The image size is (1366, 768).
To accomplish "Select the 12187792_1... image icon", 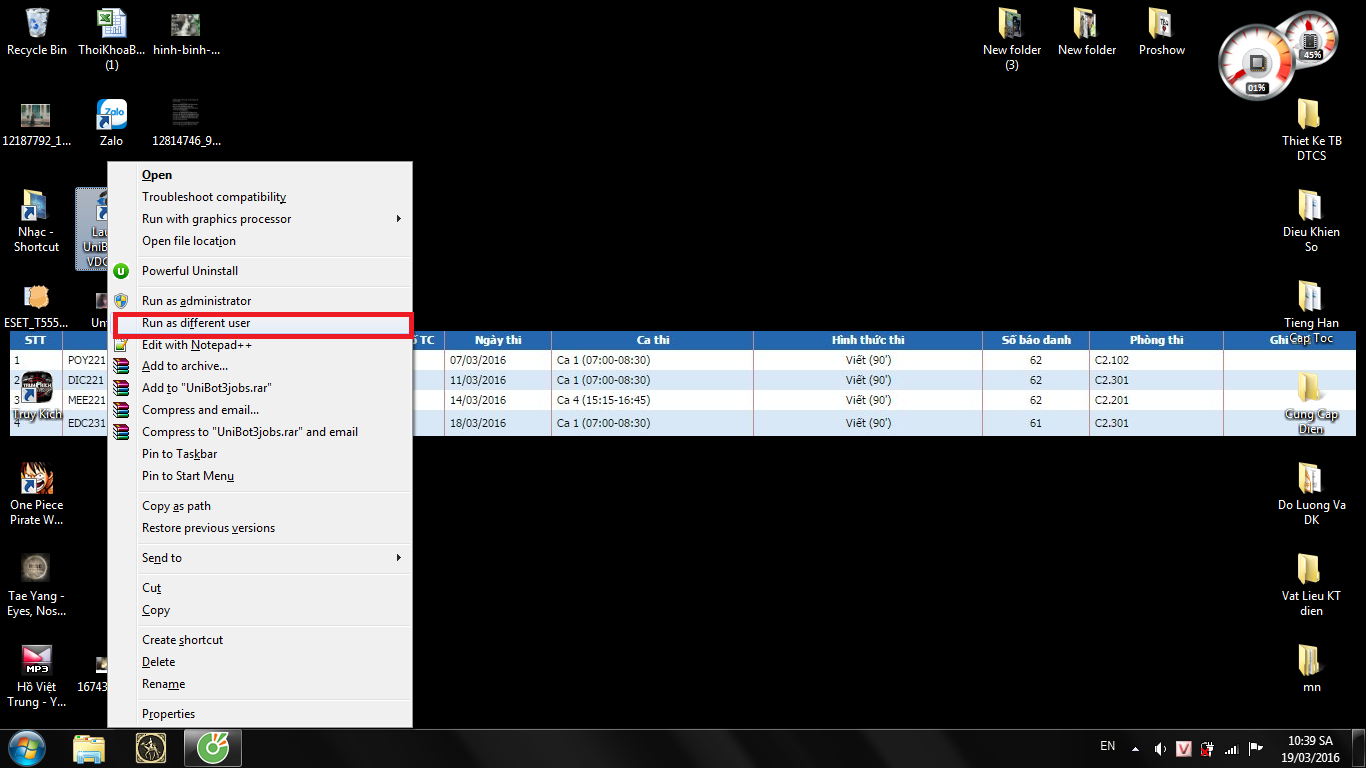I will (x=37, y=123).
